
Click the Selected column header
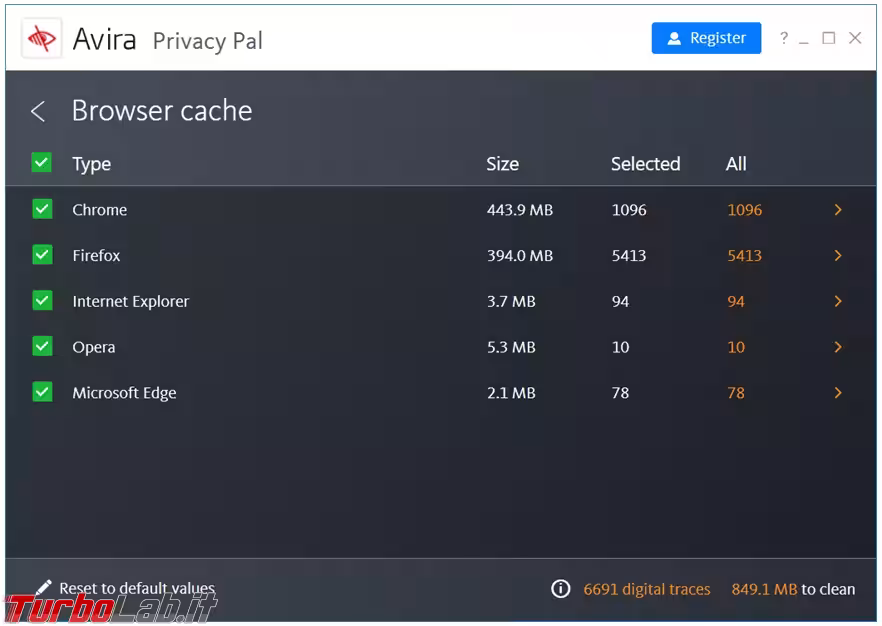coord(645,164)
